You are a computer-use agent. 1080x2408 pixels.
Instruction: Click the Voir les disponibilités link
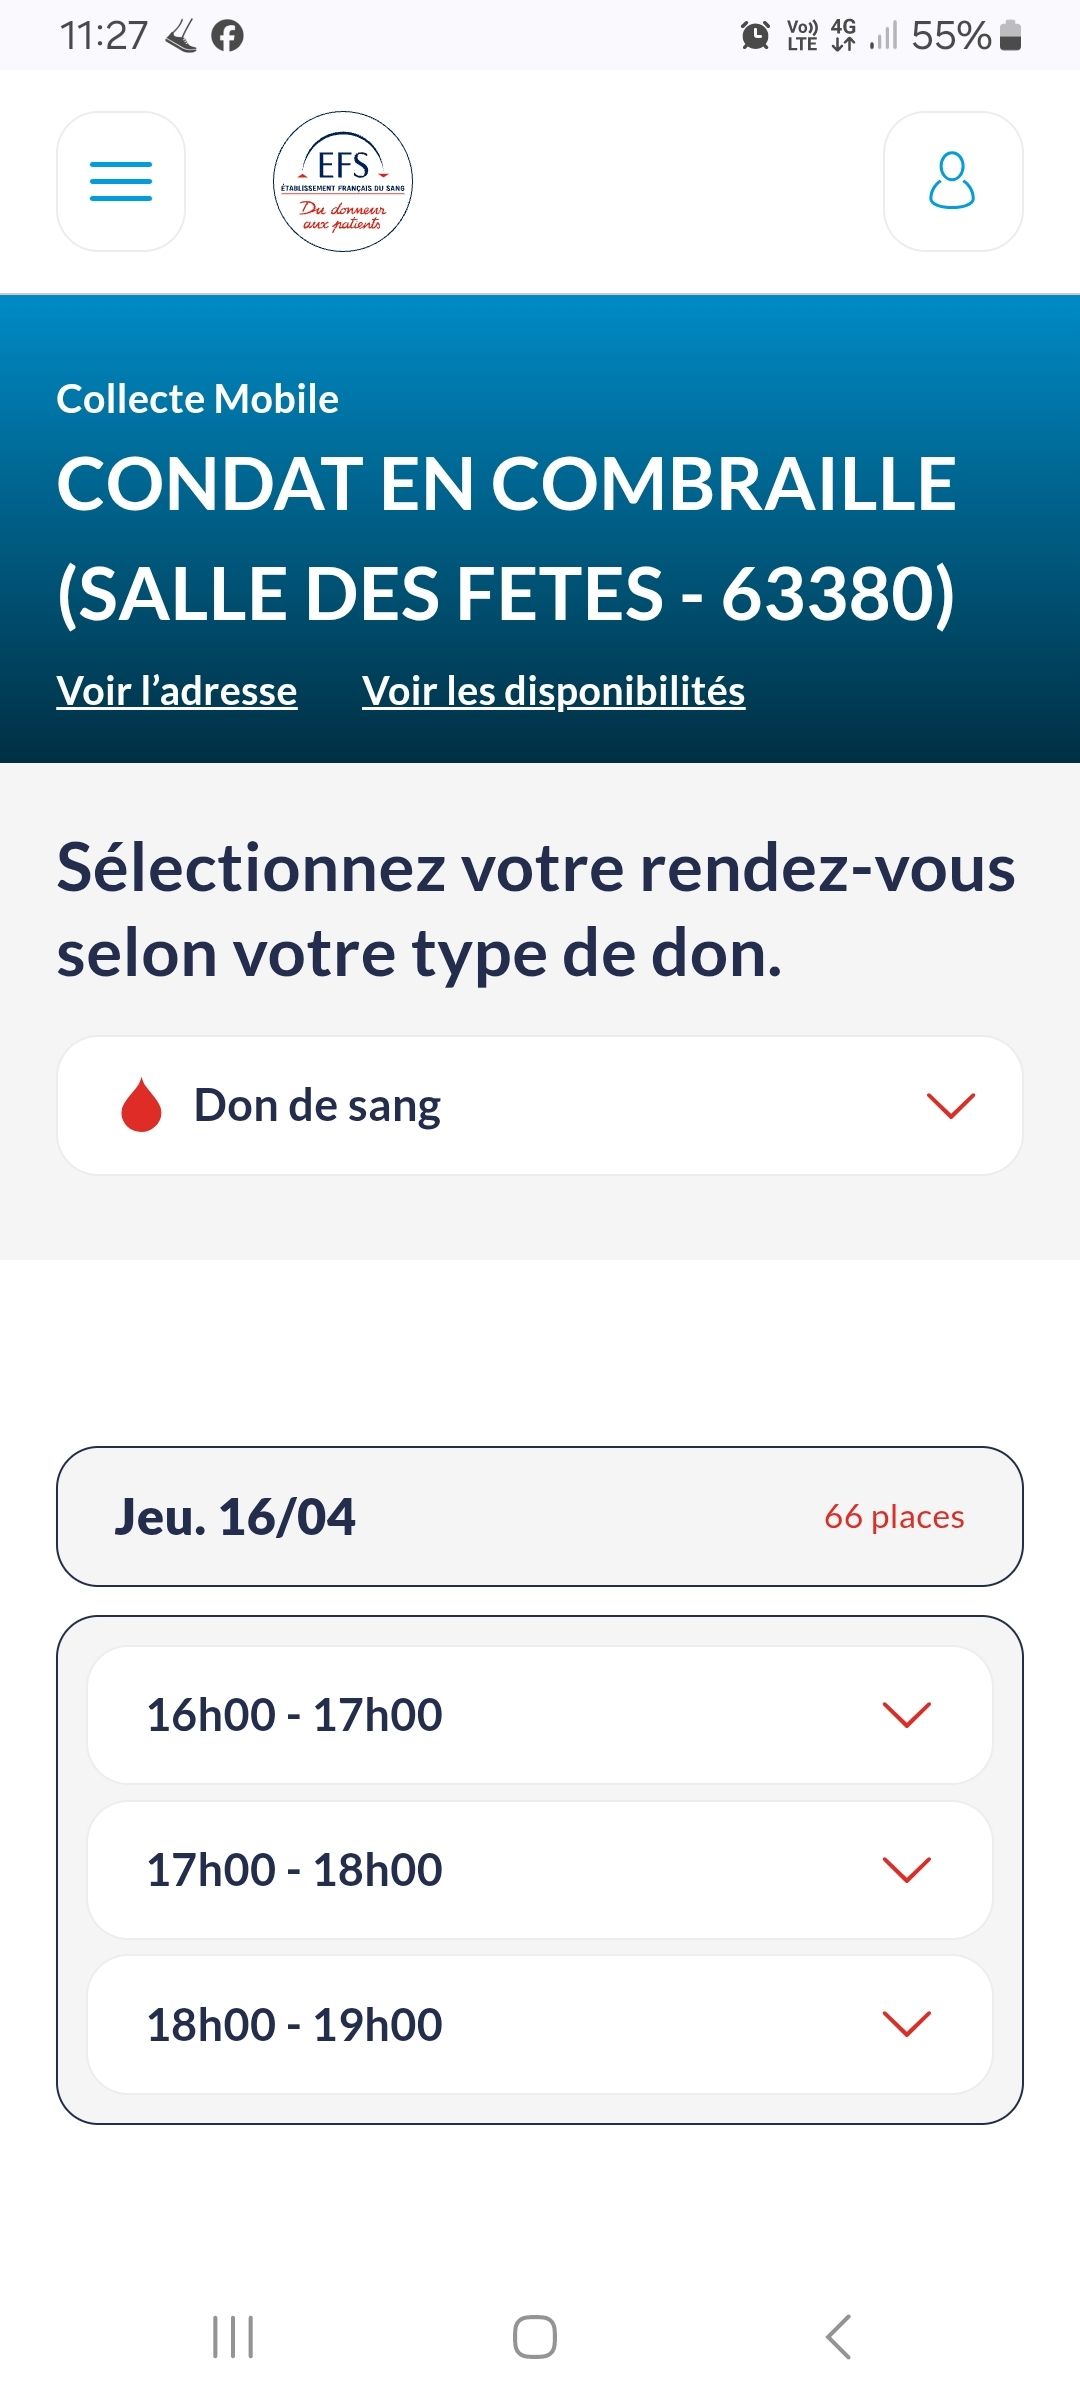(553, 691)
